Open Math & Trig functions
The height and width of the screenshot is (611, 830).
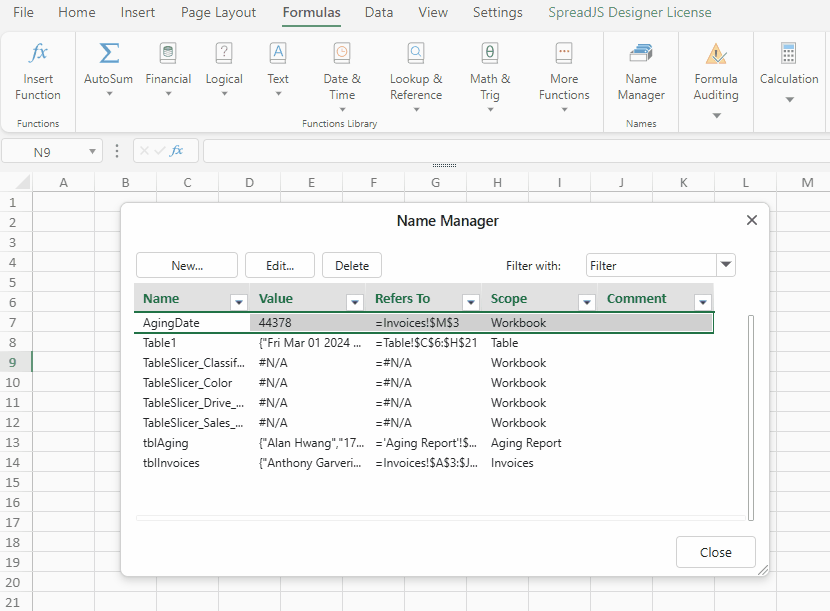click(x=490, y=53)
